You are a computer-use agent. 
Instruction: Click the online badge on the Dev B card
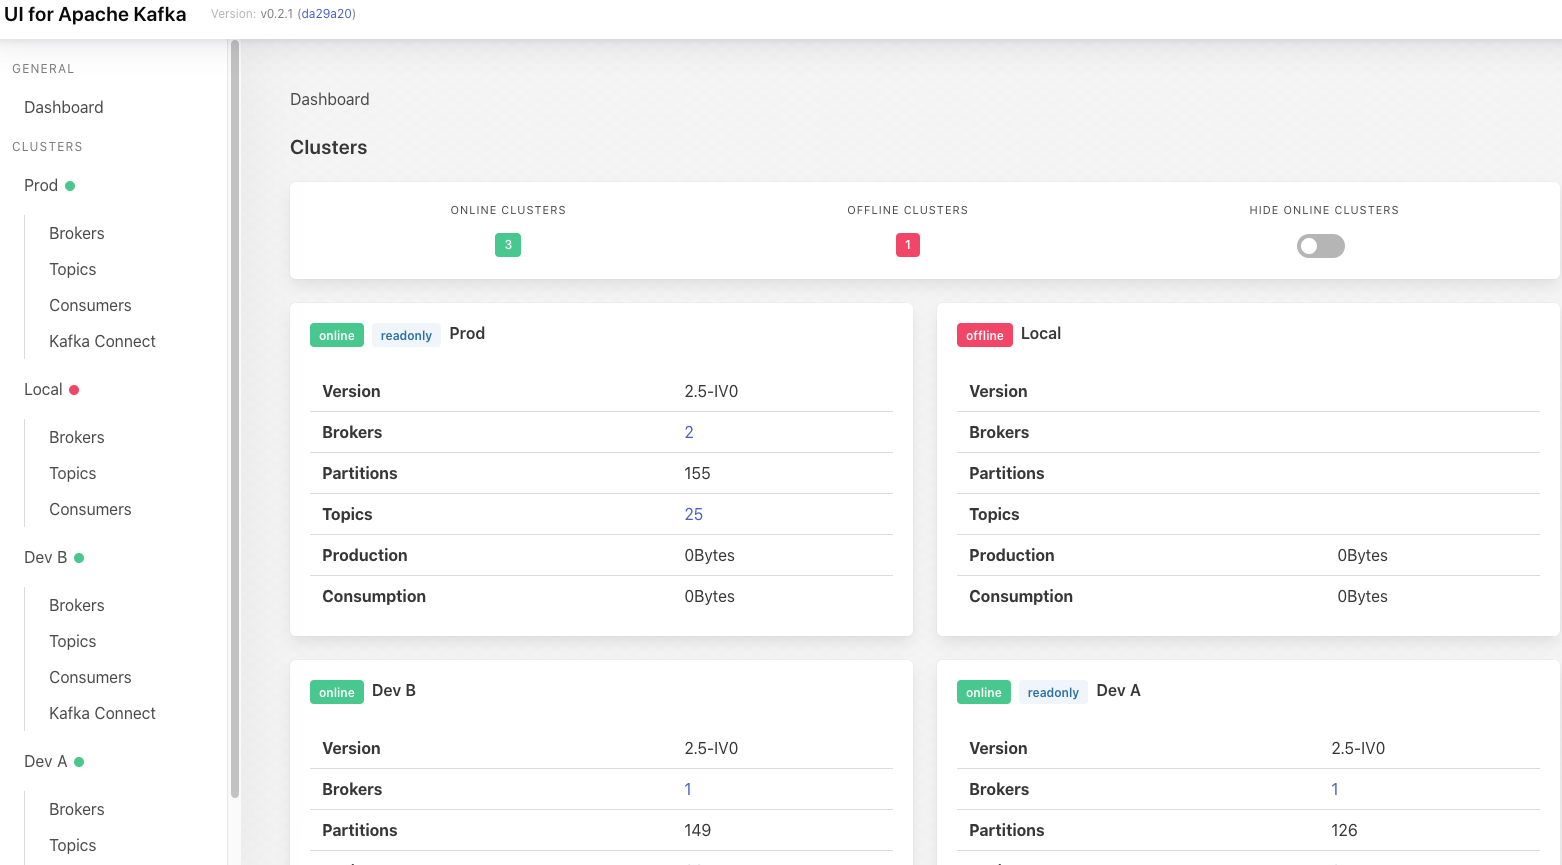click(336, 691)
